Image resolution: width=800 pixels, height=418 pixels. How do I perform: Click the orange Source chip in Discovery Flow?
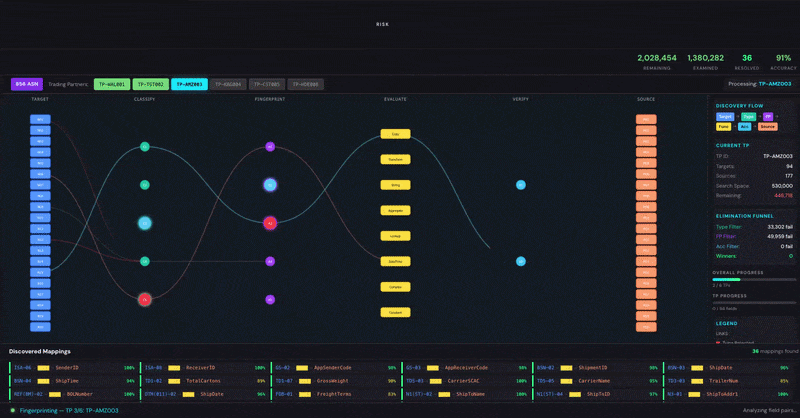pos(767,127)
